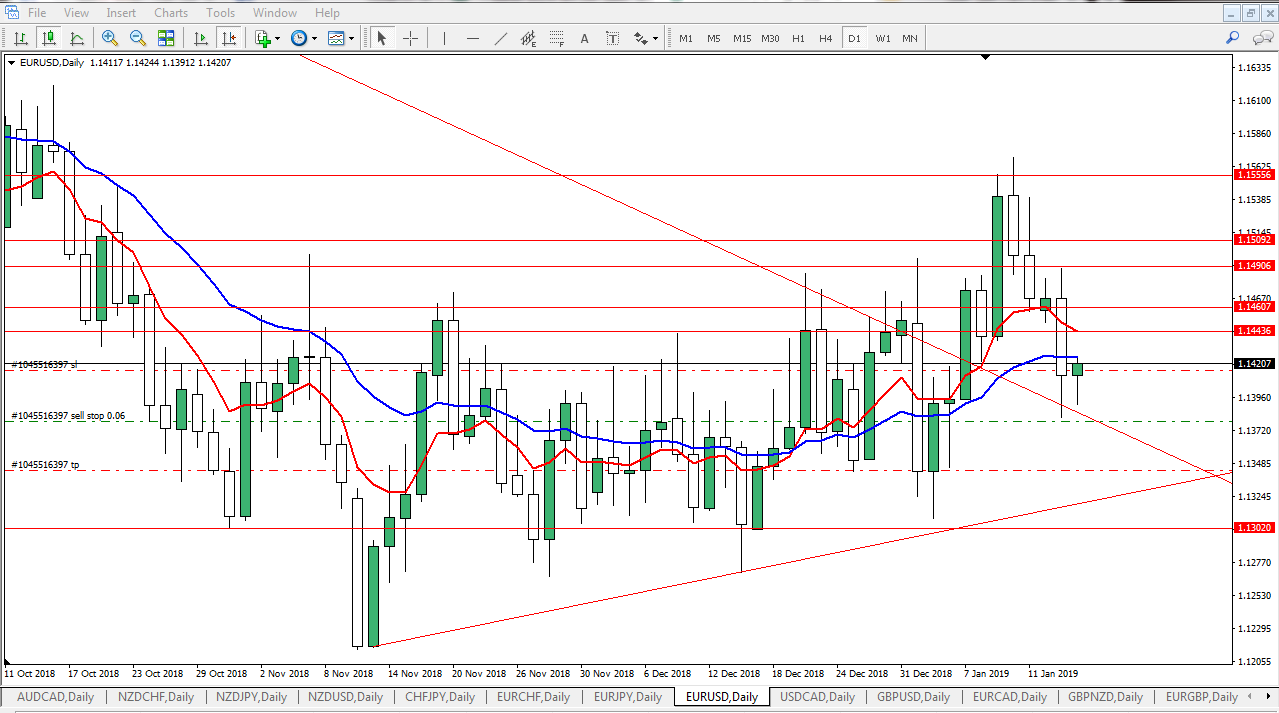Switch to NZDCHF,Daily chart tab
This screenshot has width=1279, height=713.
155,697
